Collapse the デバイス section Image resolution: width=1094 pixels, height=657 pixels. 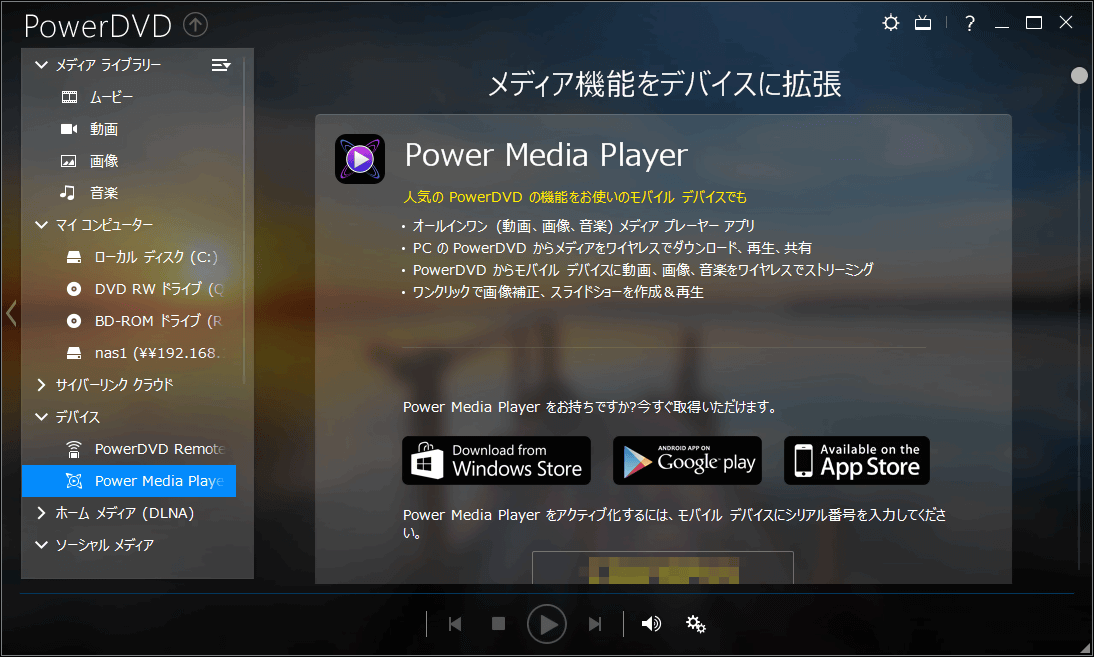tap(41, 417)
